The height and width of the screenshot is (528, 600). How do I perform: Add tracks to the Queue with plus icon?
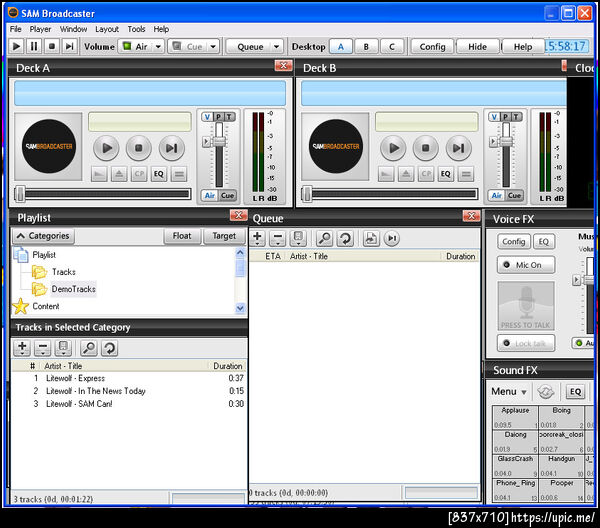(258, 238)
